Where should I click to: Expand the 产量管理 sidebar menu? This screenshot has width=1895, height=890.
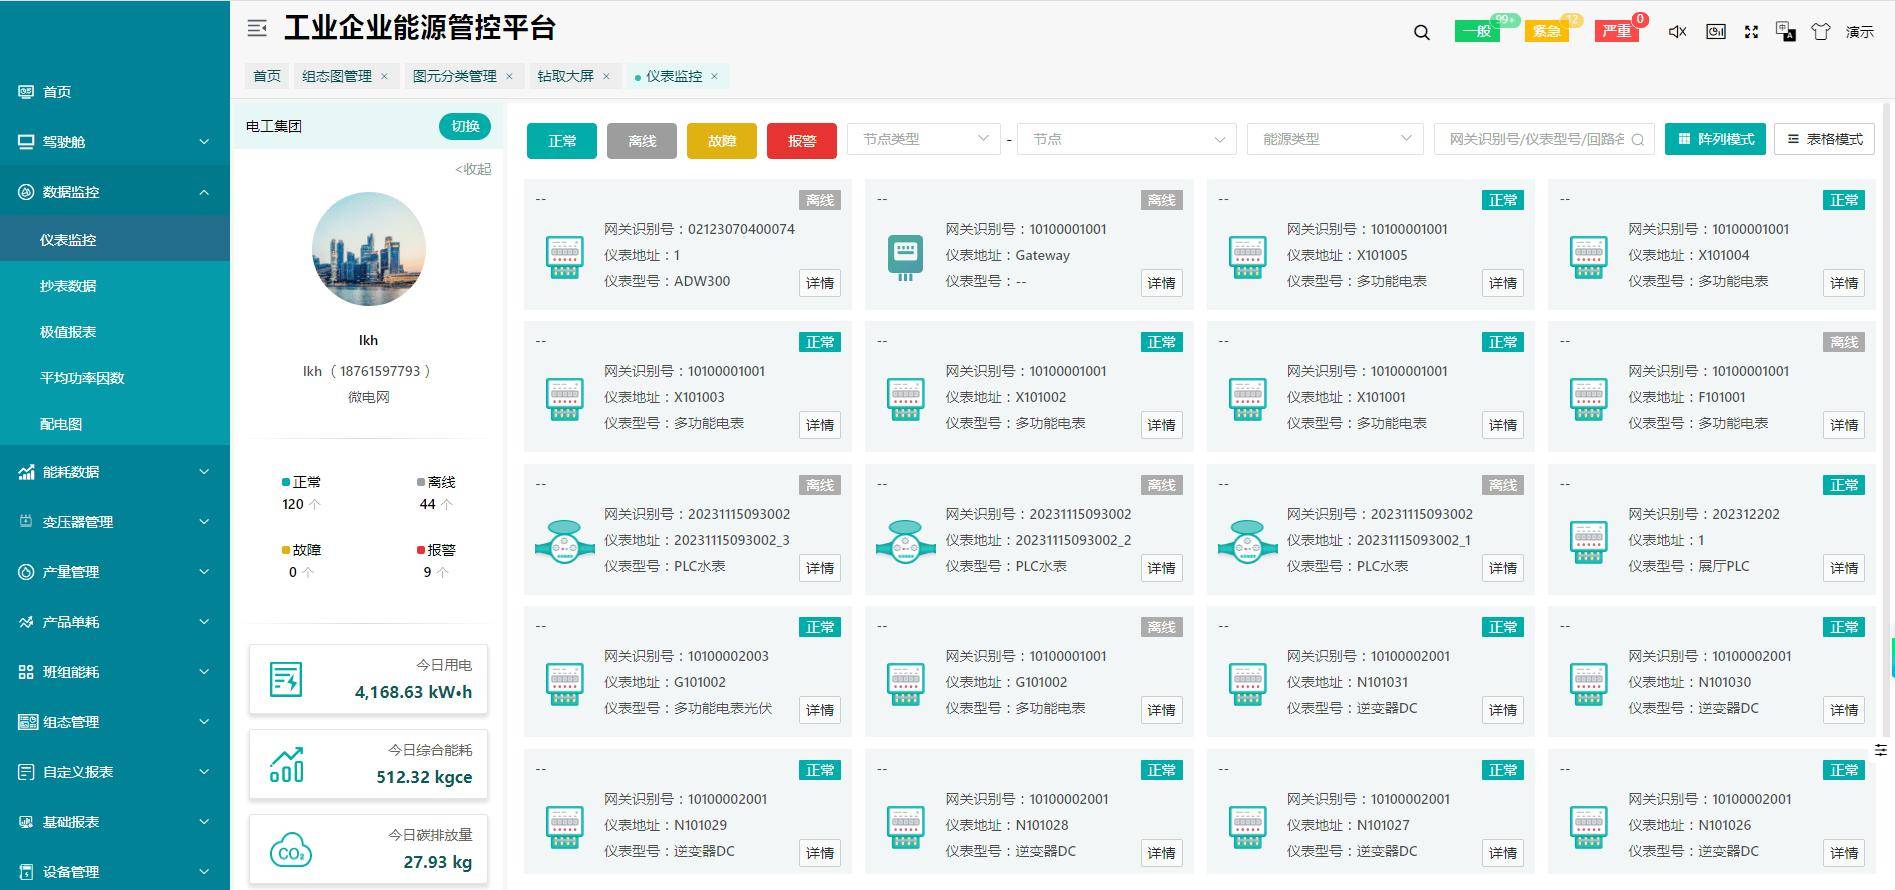(115, 572)
